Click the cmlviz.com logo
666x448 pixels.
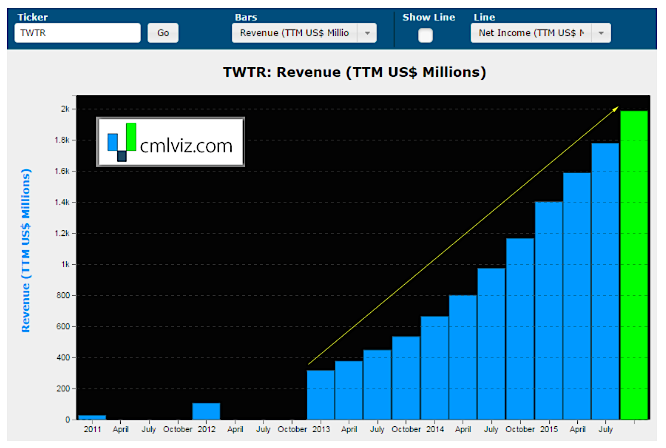pos(170,142)
